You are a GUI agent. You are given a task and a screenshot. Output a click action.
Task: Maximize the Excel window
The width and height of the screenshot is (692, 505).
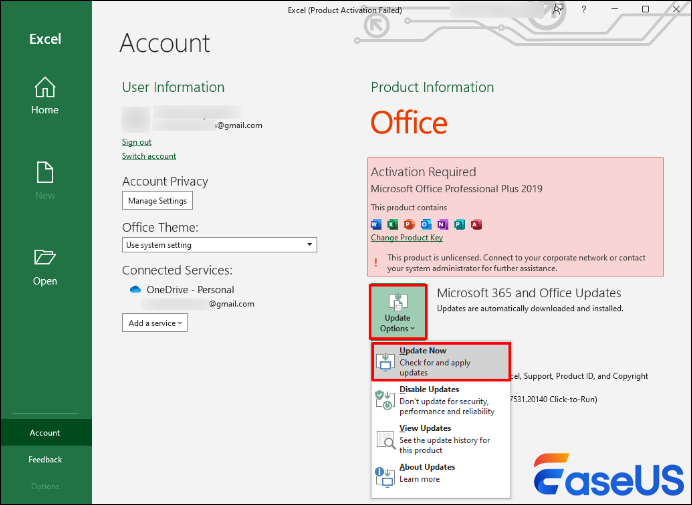(x=645, y=9)
